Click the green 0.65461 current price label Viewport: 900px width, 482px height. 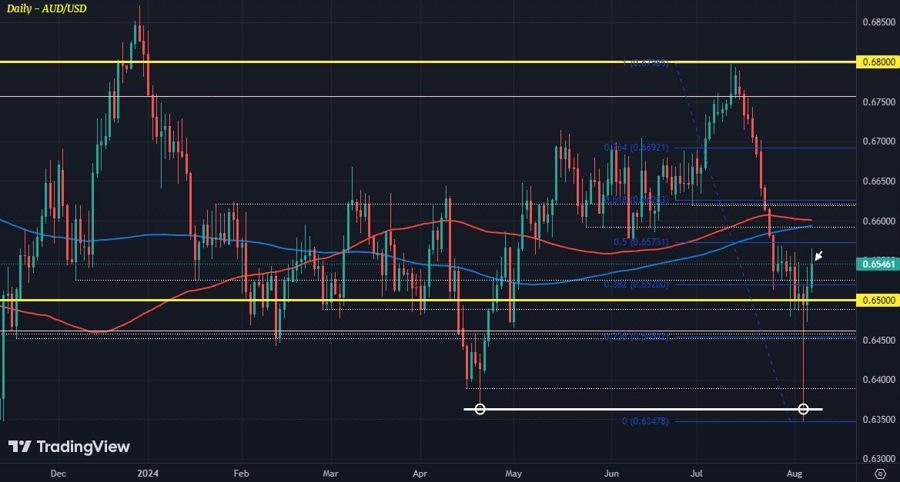(x=875, y=264)
